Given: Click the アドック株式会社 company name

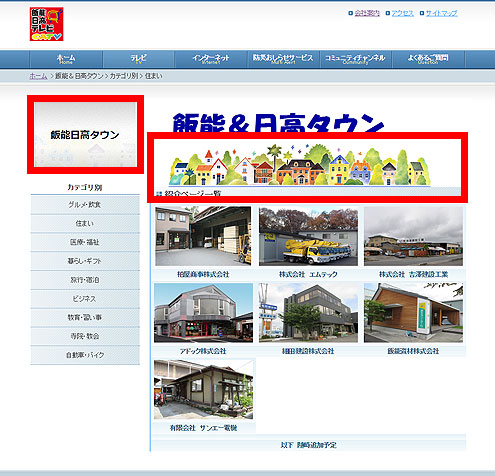Looking at the screenshot, I should [203, 351].
